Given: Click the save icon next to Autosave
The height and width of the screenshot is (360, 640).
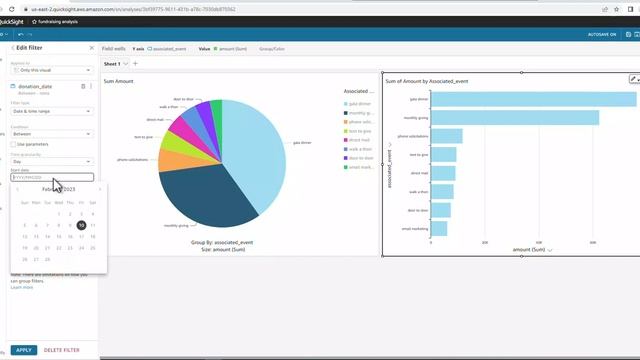Looking at the screenshot, I should tap(628, 35).
